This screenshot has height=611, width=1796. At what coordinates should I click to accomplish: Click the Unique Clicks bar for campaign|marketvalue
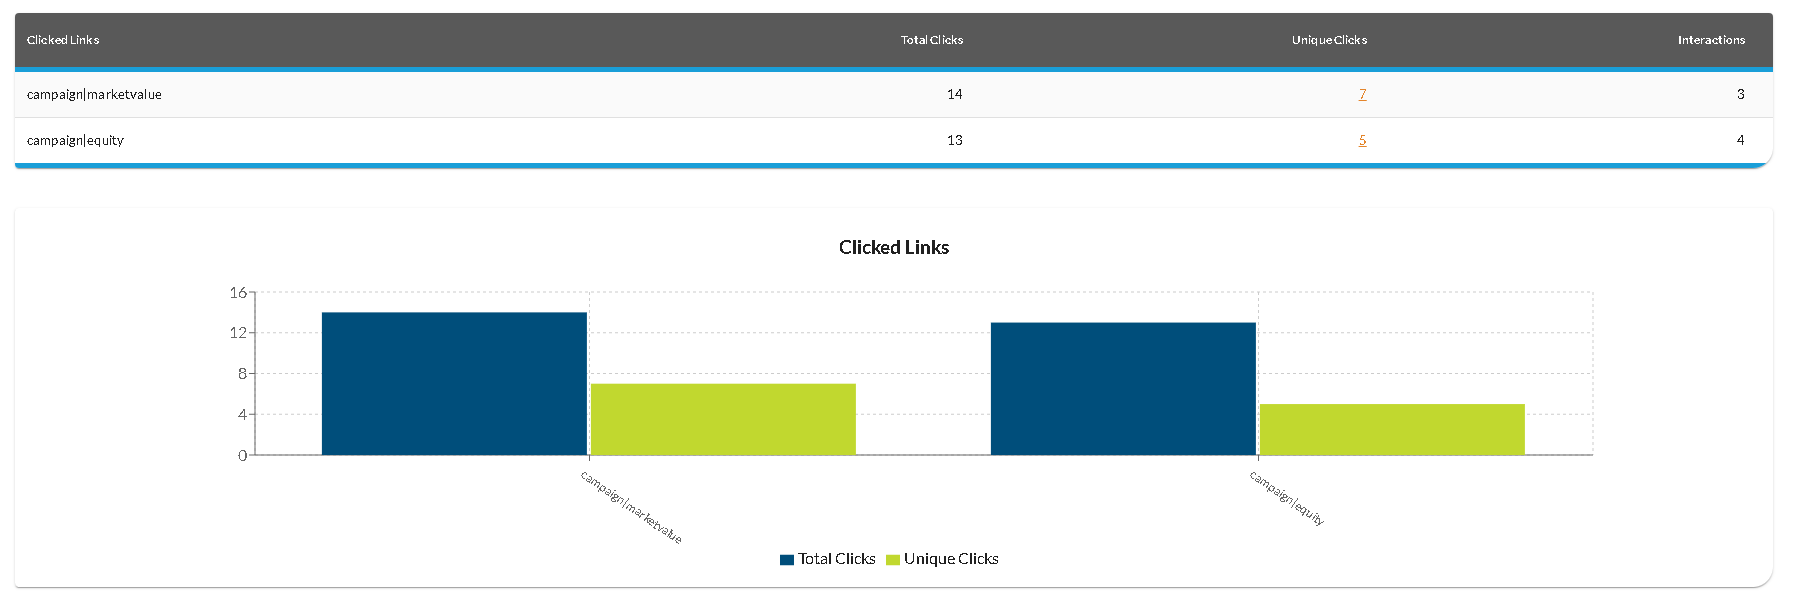pyautogui.click(x=723, y=419)
